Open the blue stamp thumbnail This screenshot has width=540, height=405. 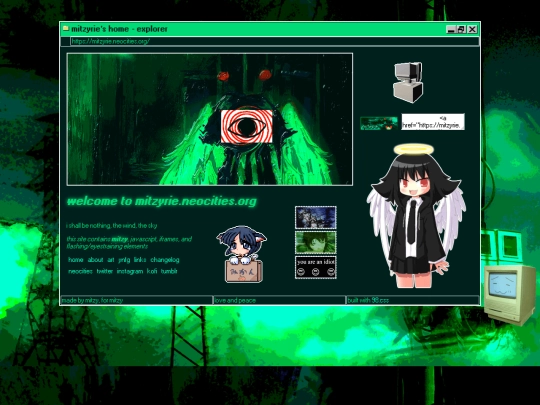pyautogui.click(x=315, y=217)
